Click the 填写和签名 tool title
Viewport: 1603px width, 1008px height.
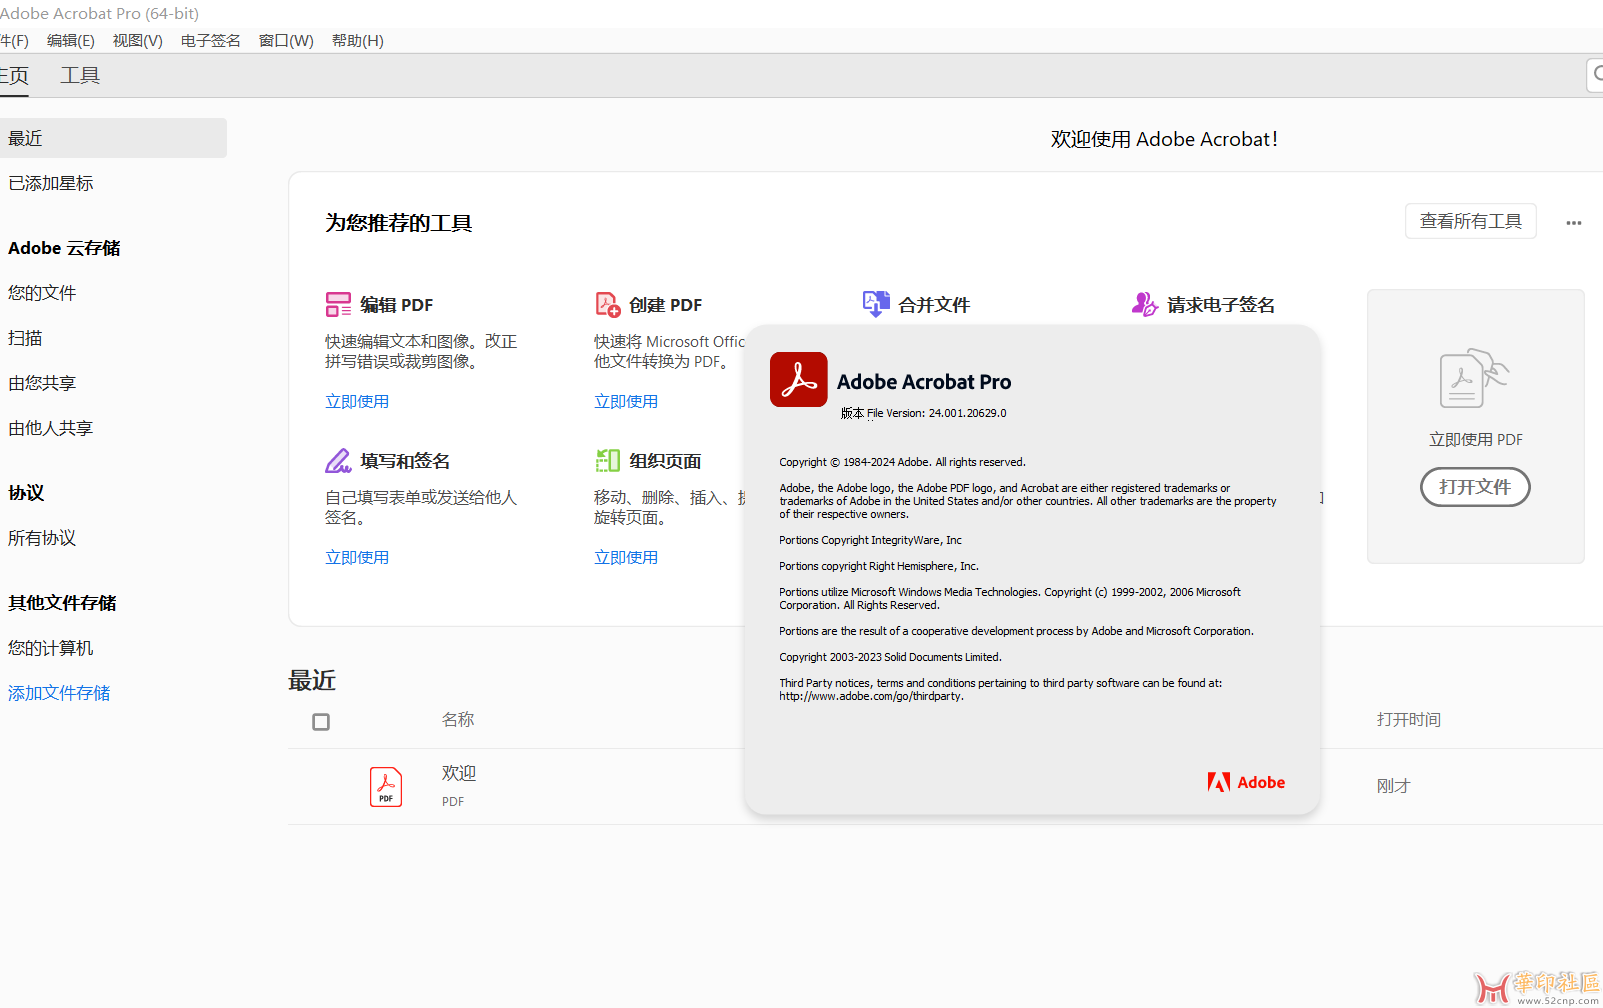tap(405, 461)
